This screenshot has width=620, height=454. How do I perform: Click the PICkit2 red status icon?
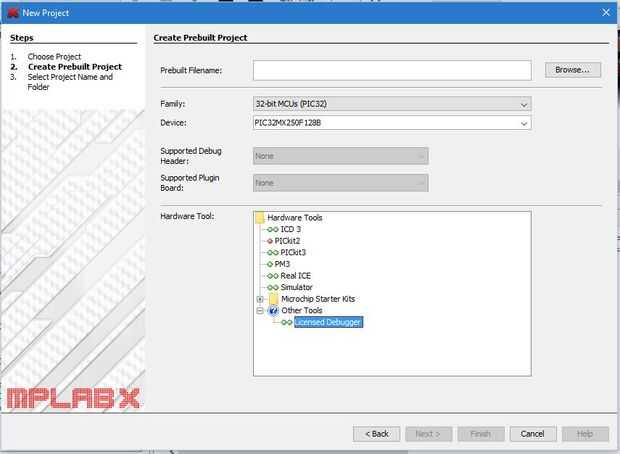(270, 241)
